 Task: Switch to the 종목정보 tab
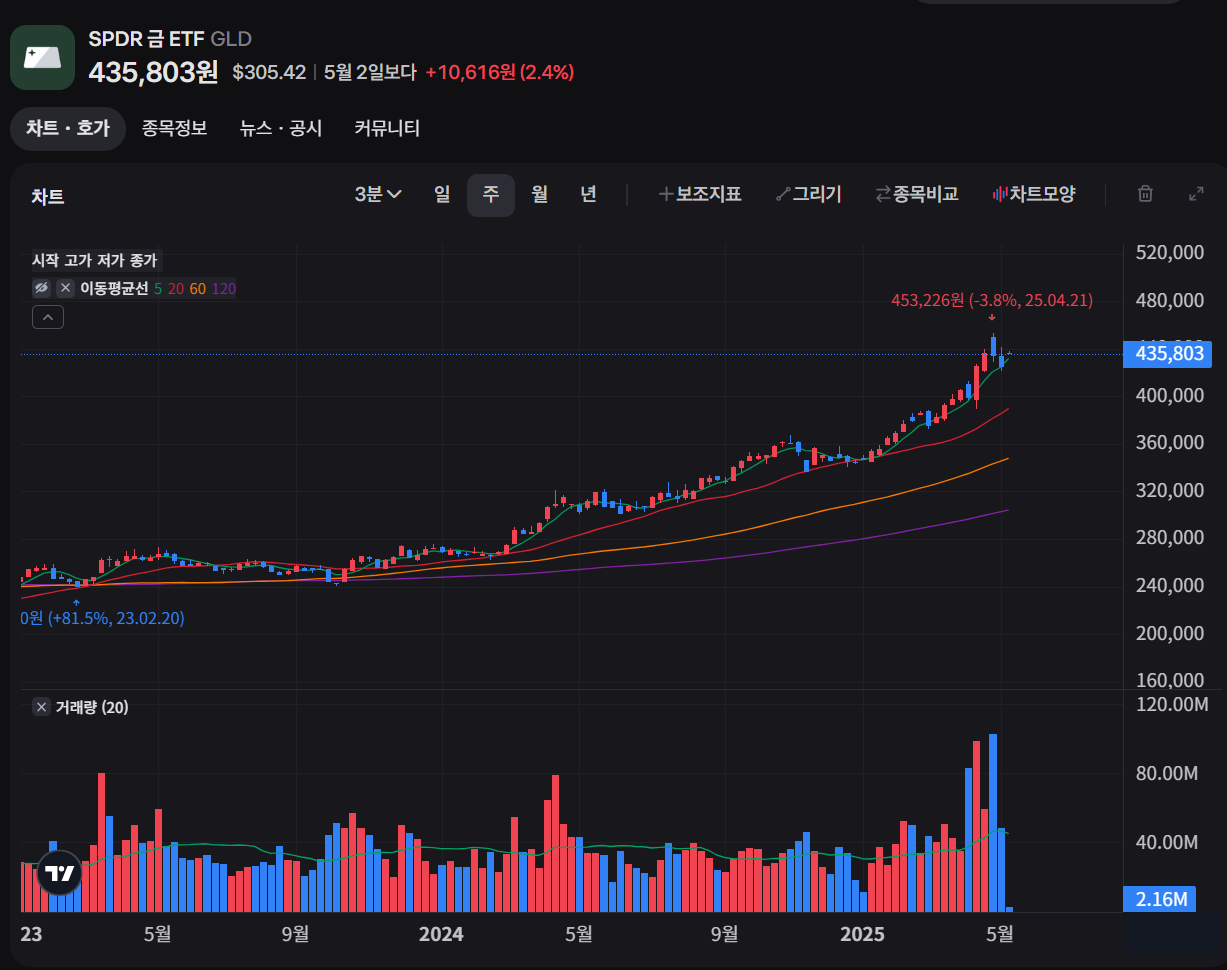click(174, 129)
